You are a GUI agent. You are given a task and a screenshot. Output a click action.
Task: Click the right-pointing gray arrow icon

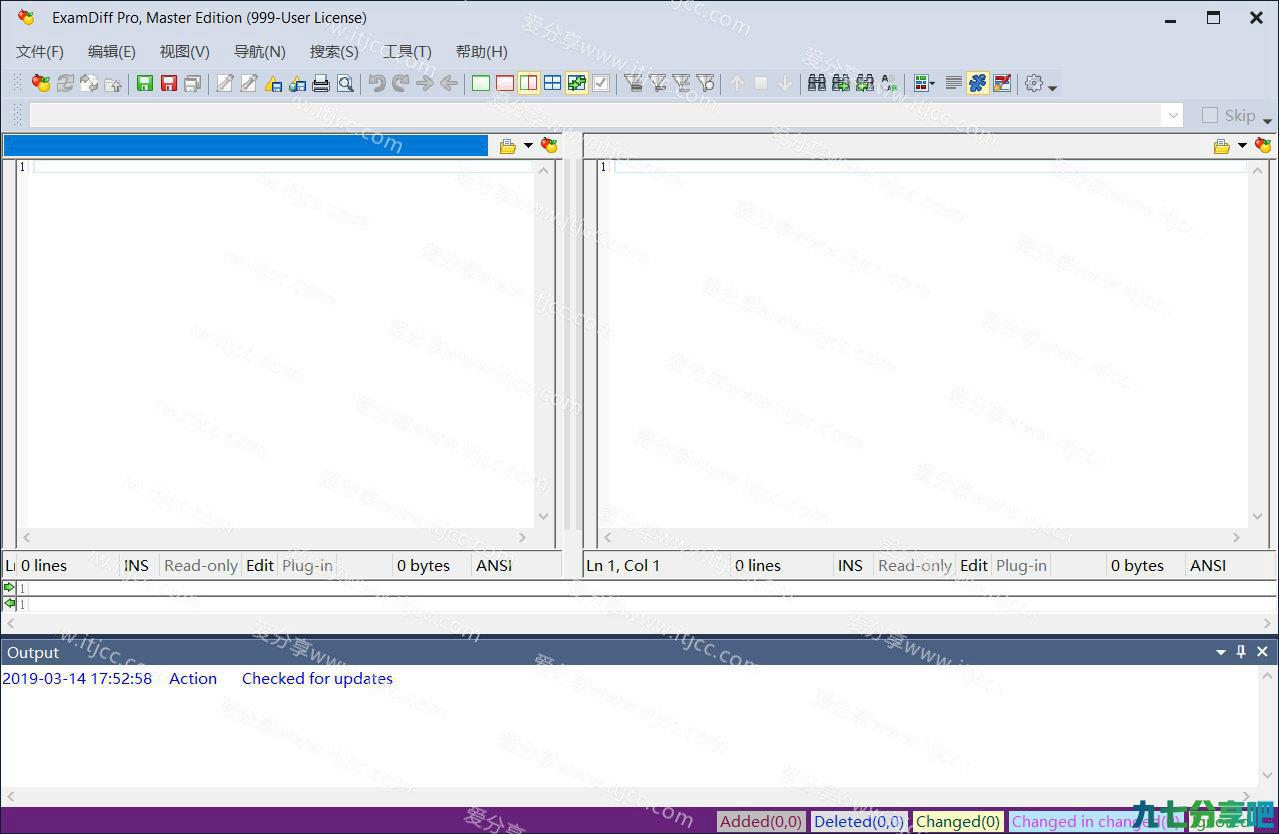click(x=425, y=83)
